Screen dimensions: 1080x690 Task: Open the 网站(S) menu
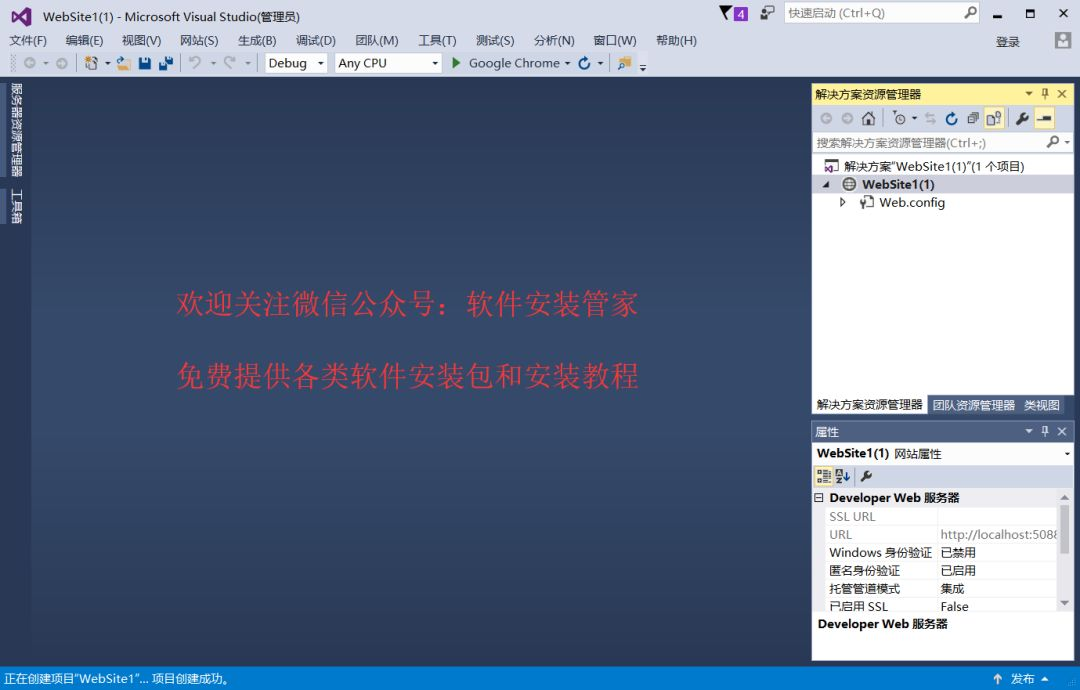[199, 41]
